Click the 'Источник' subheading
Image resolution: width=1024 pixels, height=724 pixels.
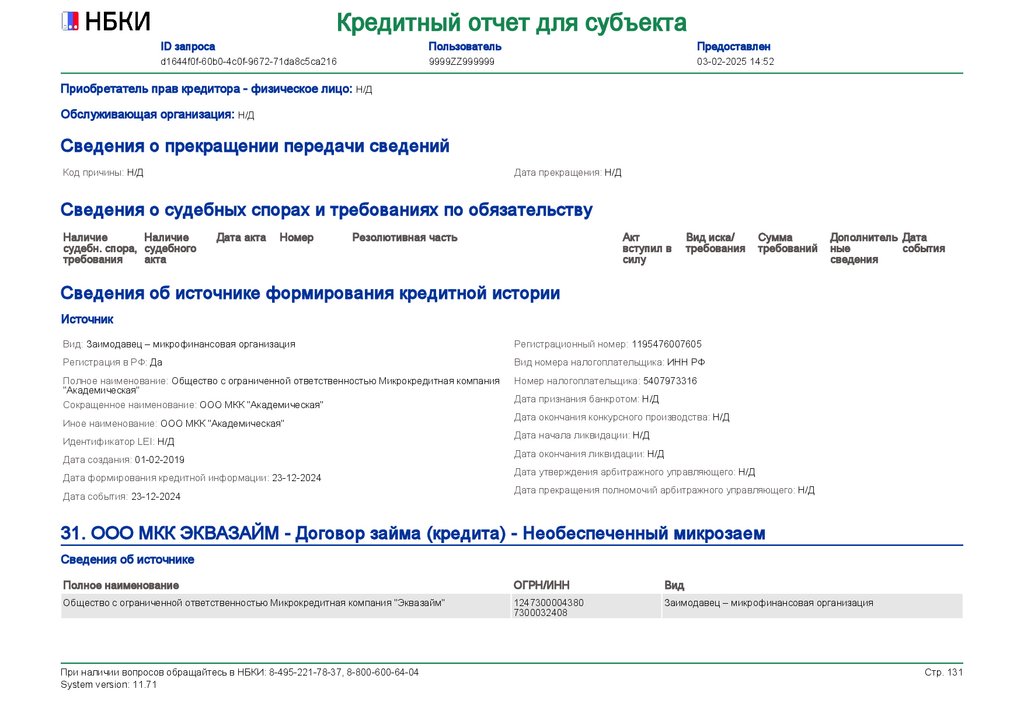pos(87,319)
